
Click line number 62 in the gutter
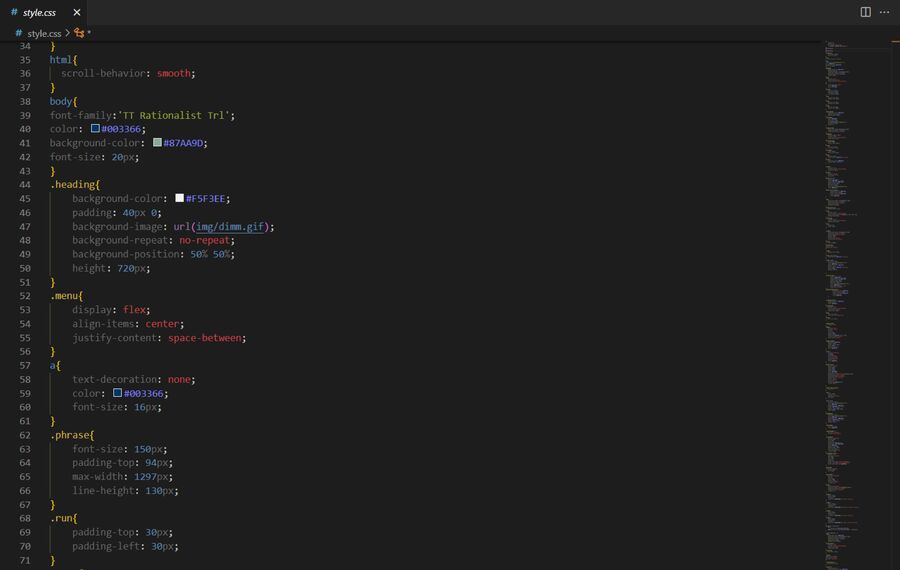[x=25, y=435]
